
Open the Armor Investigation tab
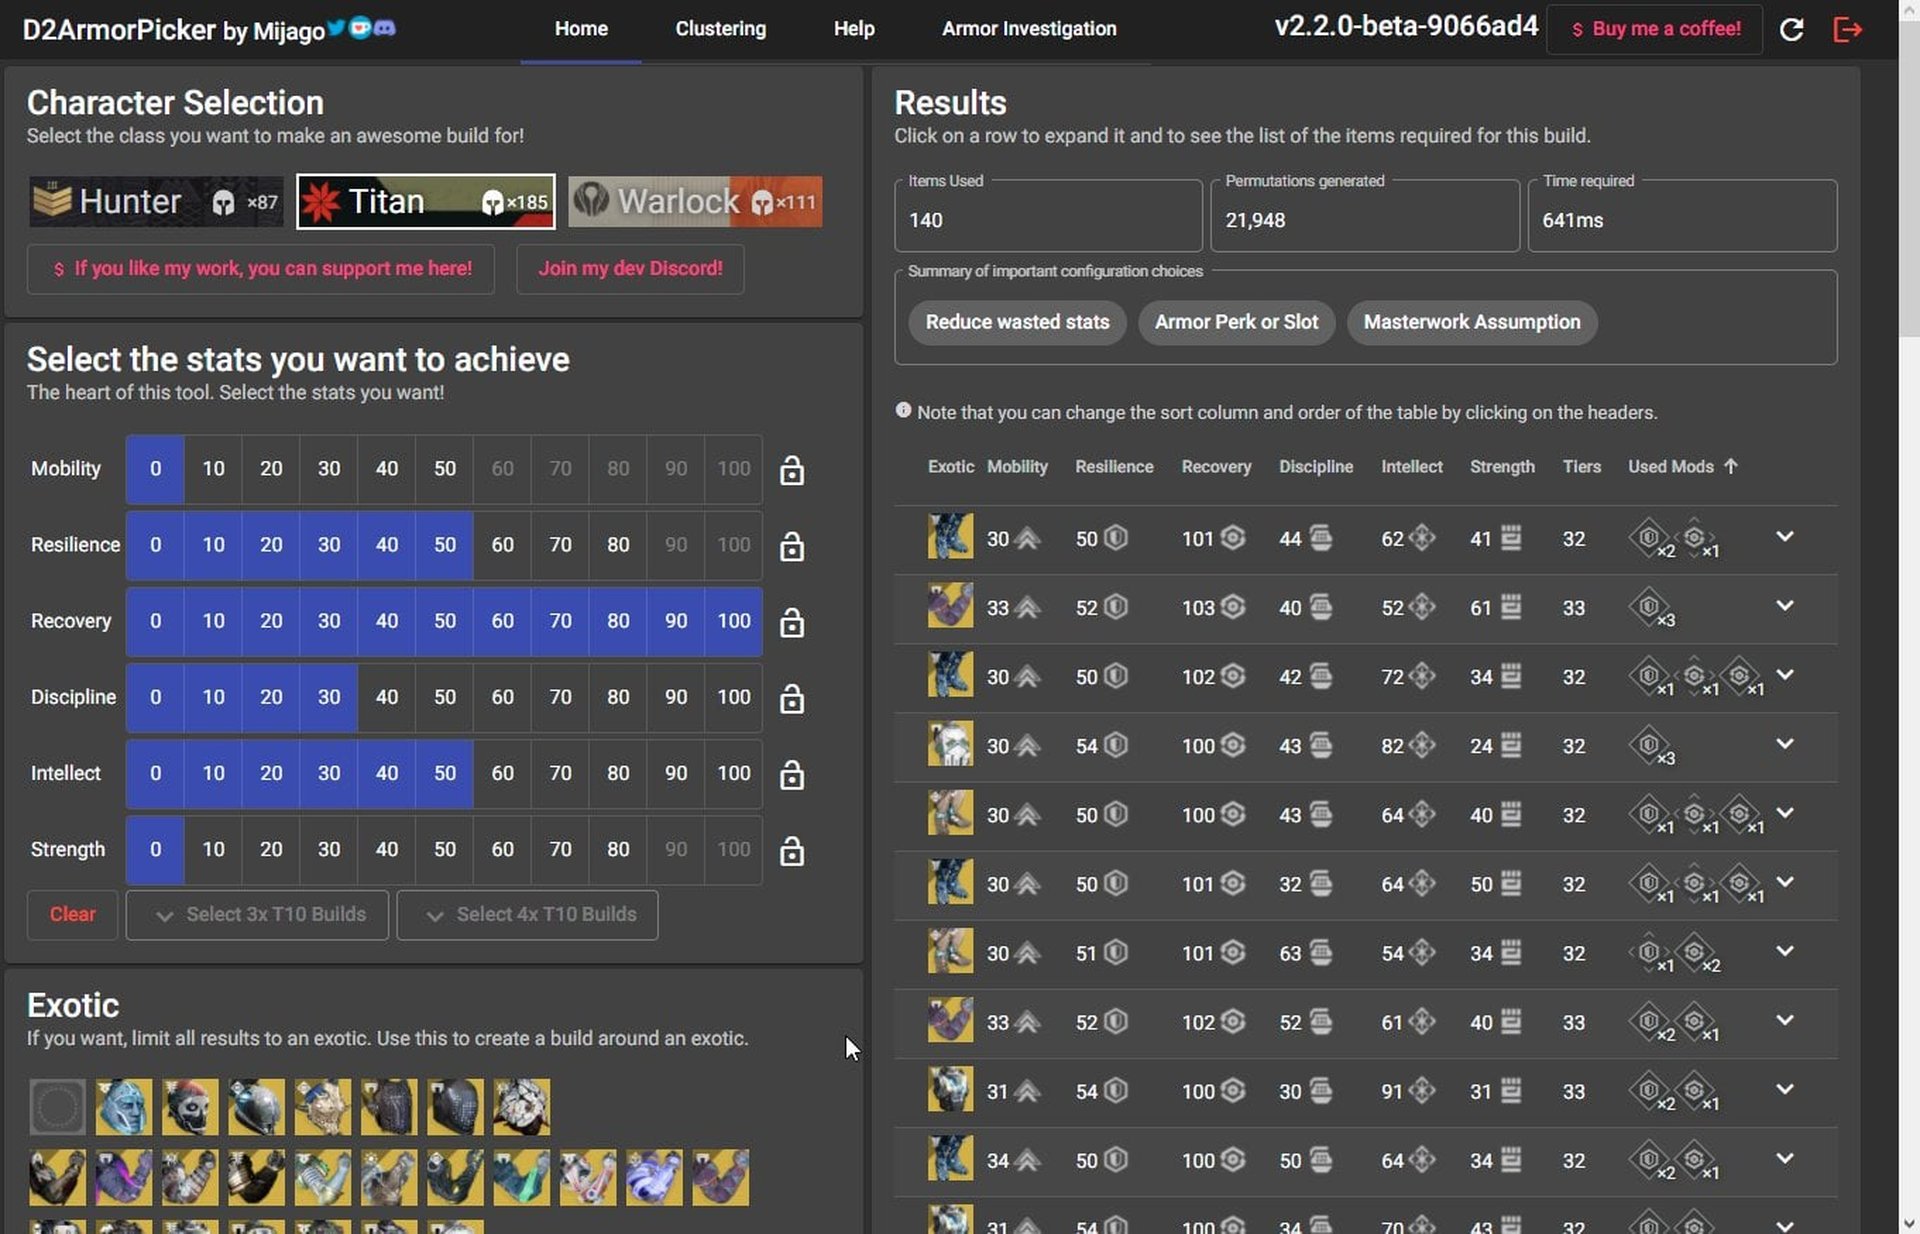(x=1029, y=29)
